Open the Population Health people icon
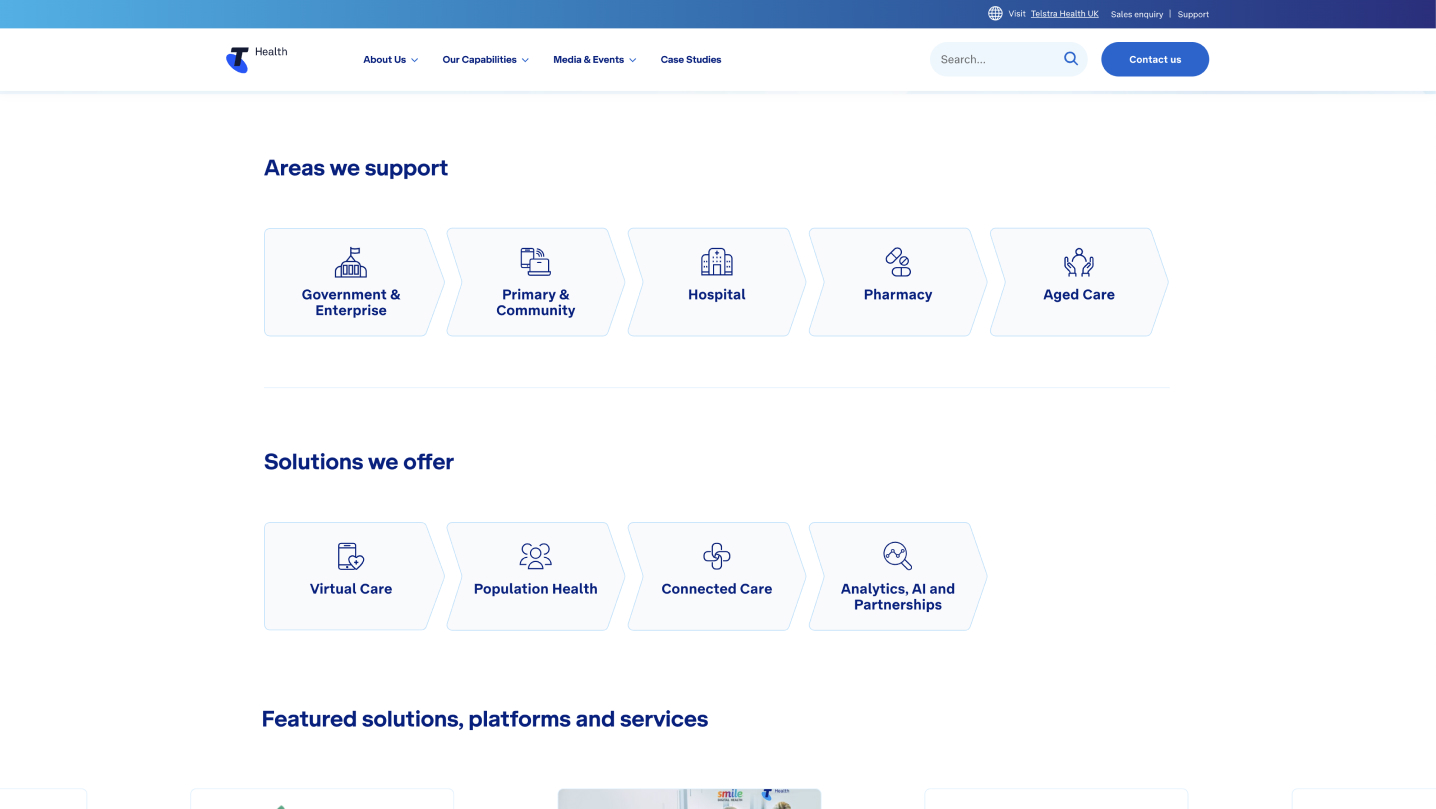The image size is (1436, 809). coord(535,556)
